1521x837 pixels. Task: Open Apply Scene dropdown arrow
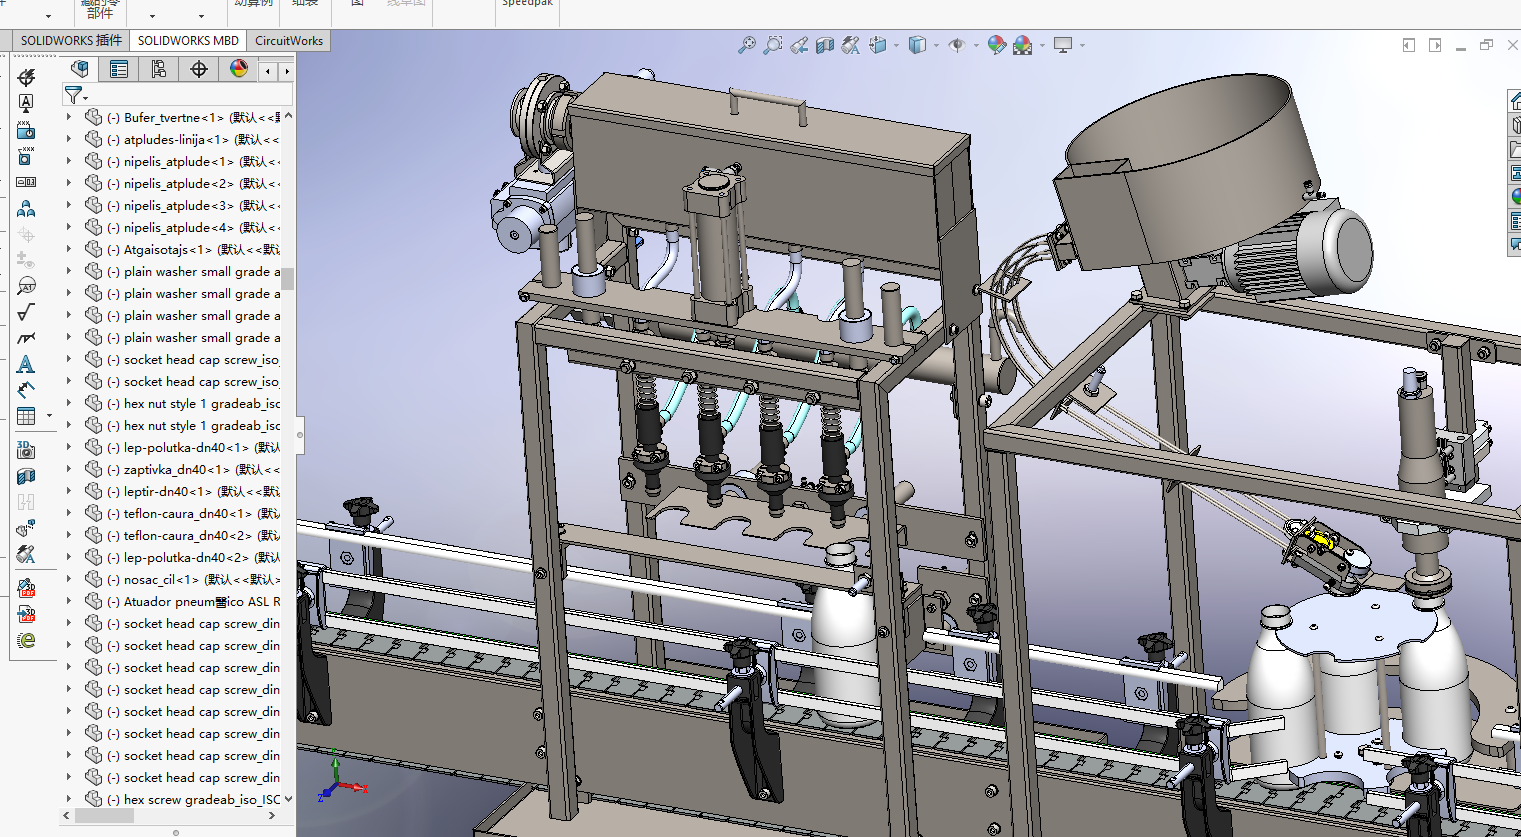click(x=1042, y=45)
